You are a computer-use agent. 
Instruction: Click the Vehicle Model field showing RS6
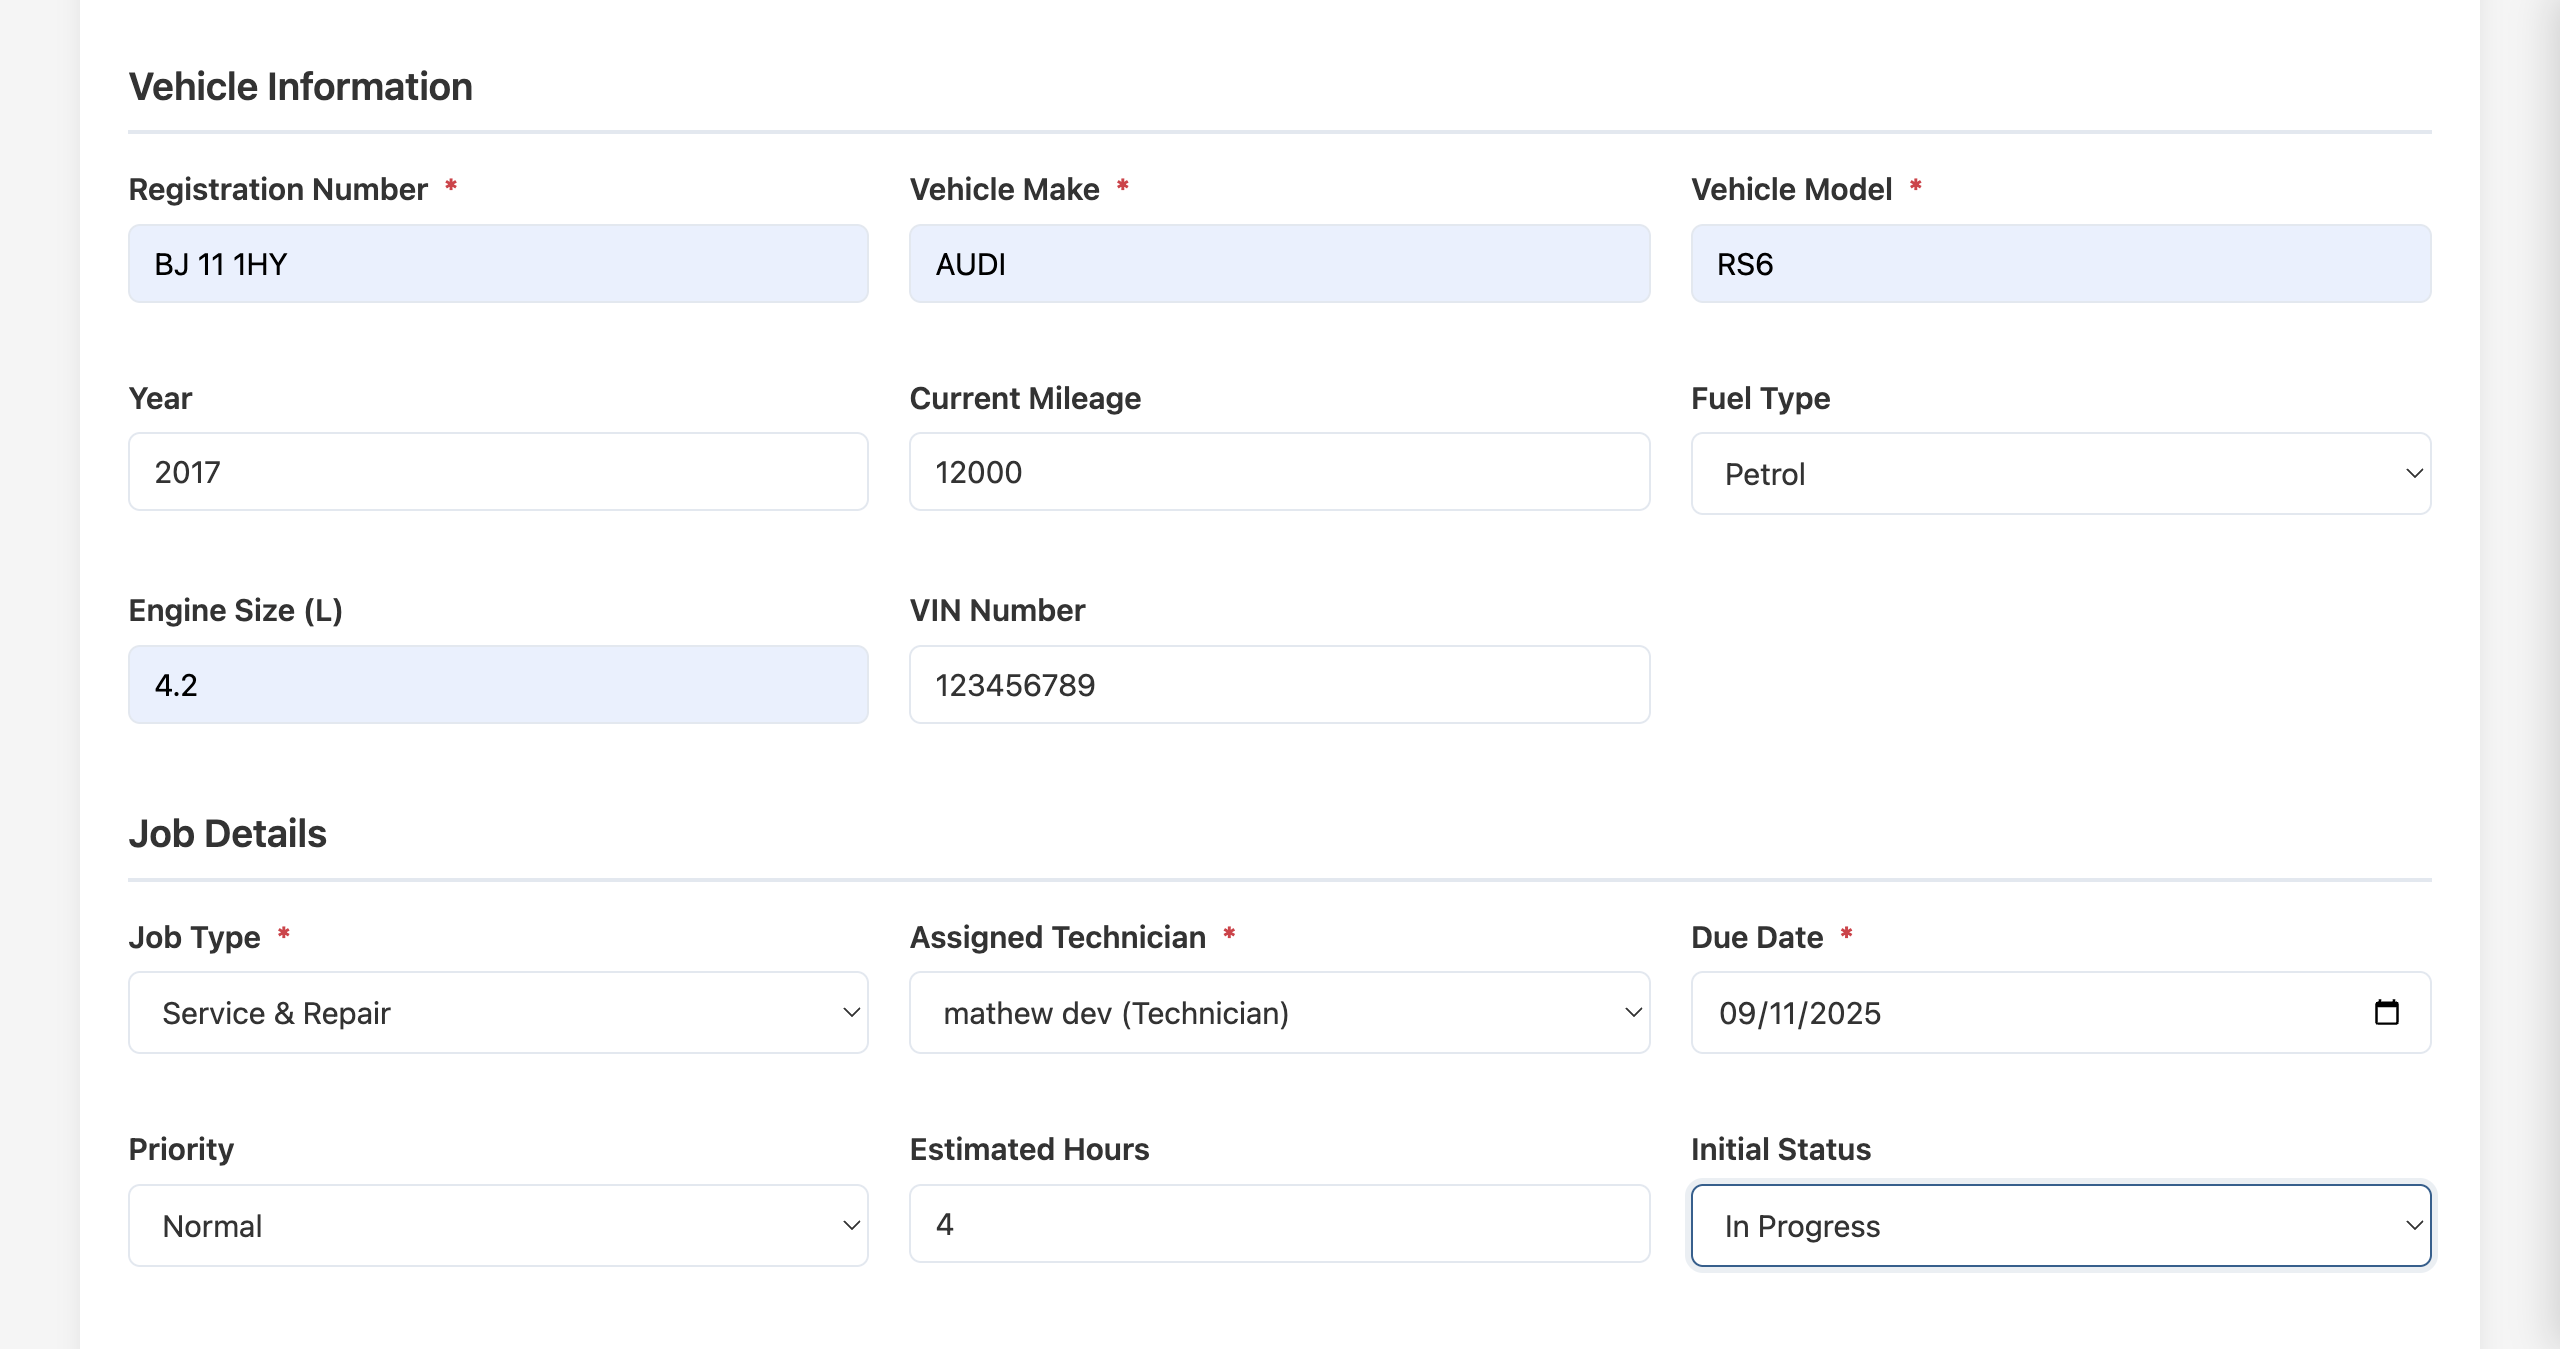click(x=2060, y=263)
